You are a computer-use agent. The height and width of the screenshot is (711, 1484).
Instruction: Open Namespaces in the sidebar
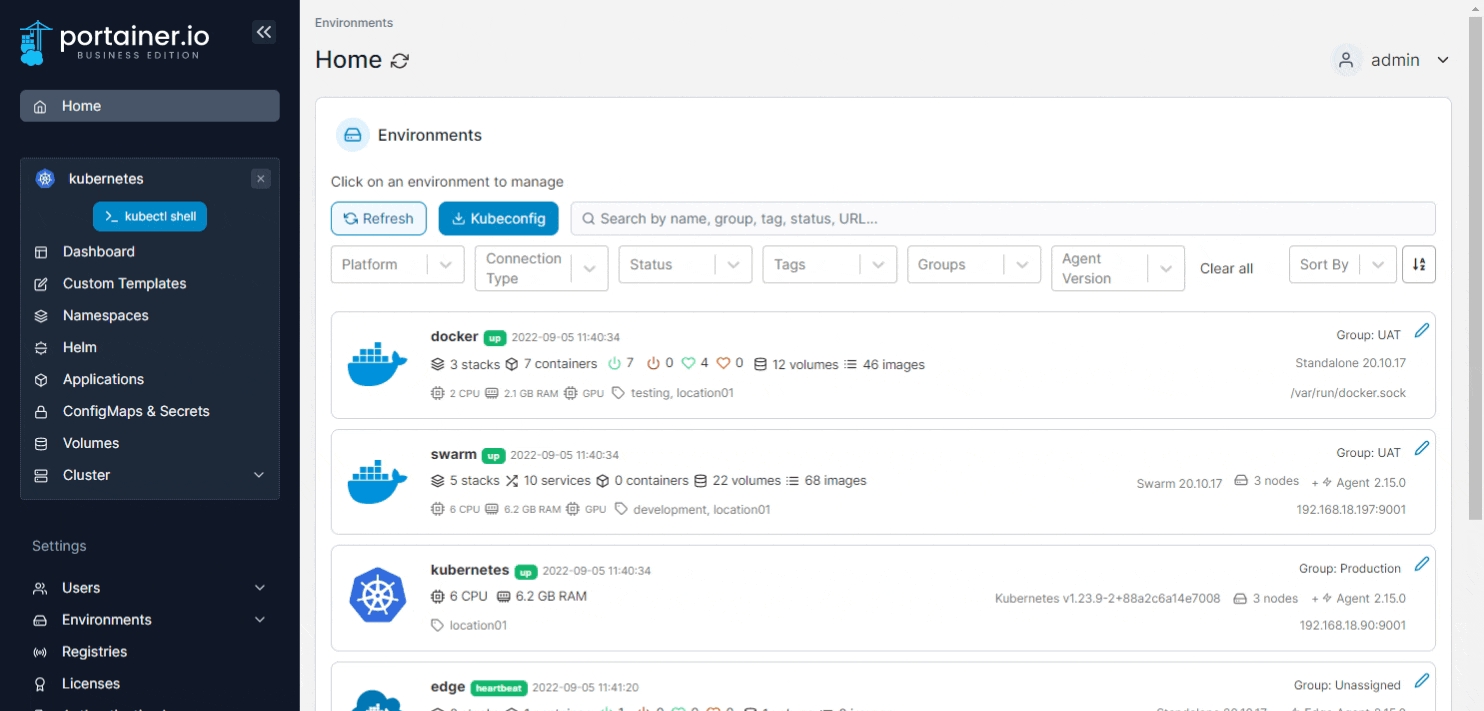[x=105, y=315]
